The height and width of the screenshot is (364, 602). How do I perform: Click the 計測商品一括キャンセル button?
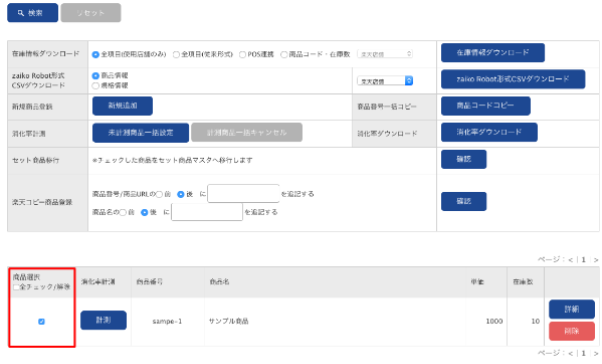(x=246, y=132)
